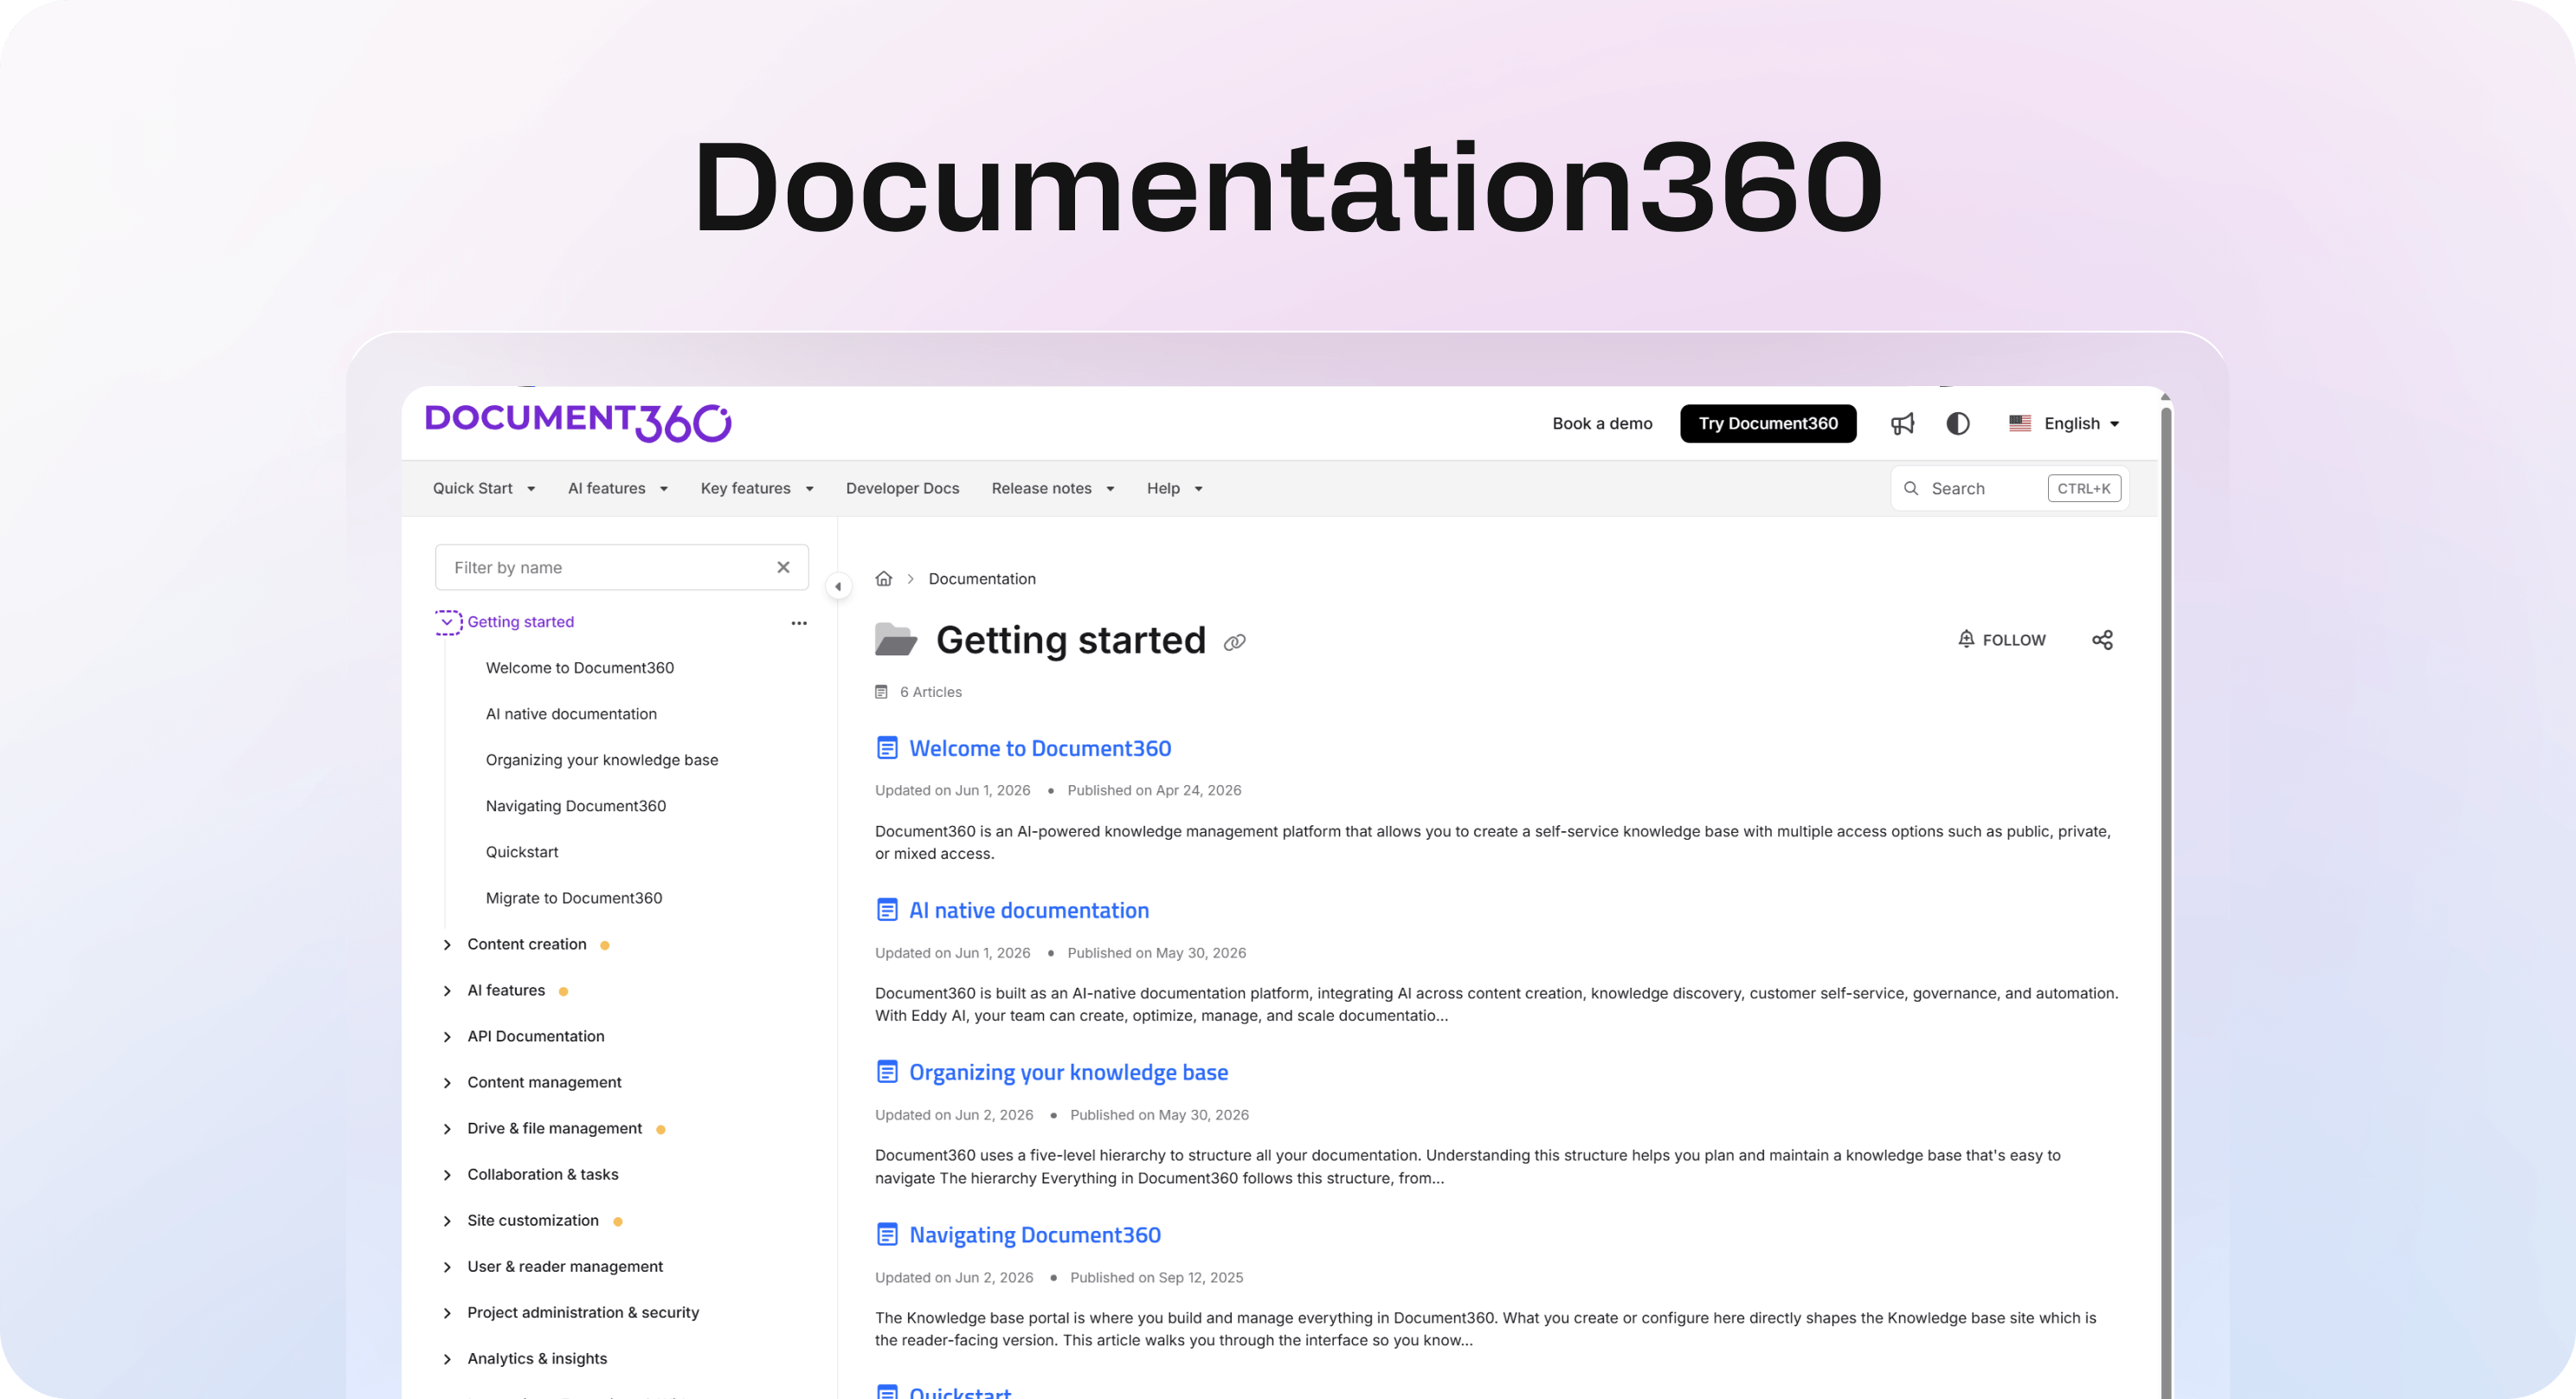Open the Key features menu
The width and height of the screenshot is (2576, 1399).
tap(757, 488)
